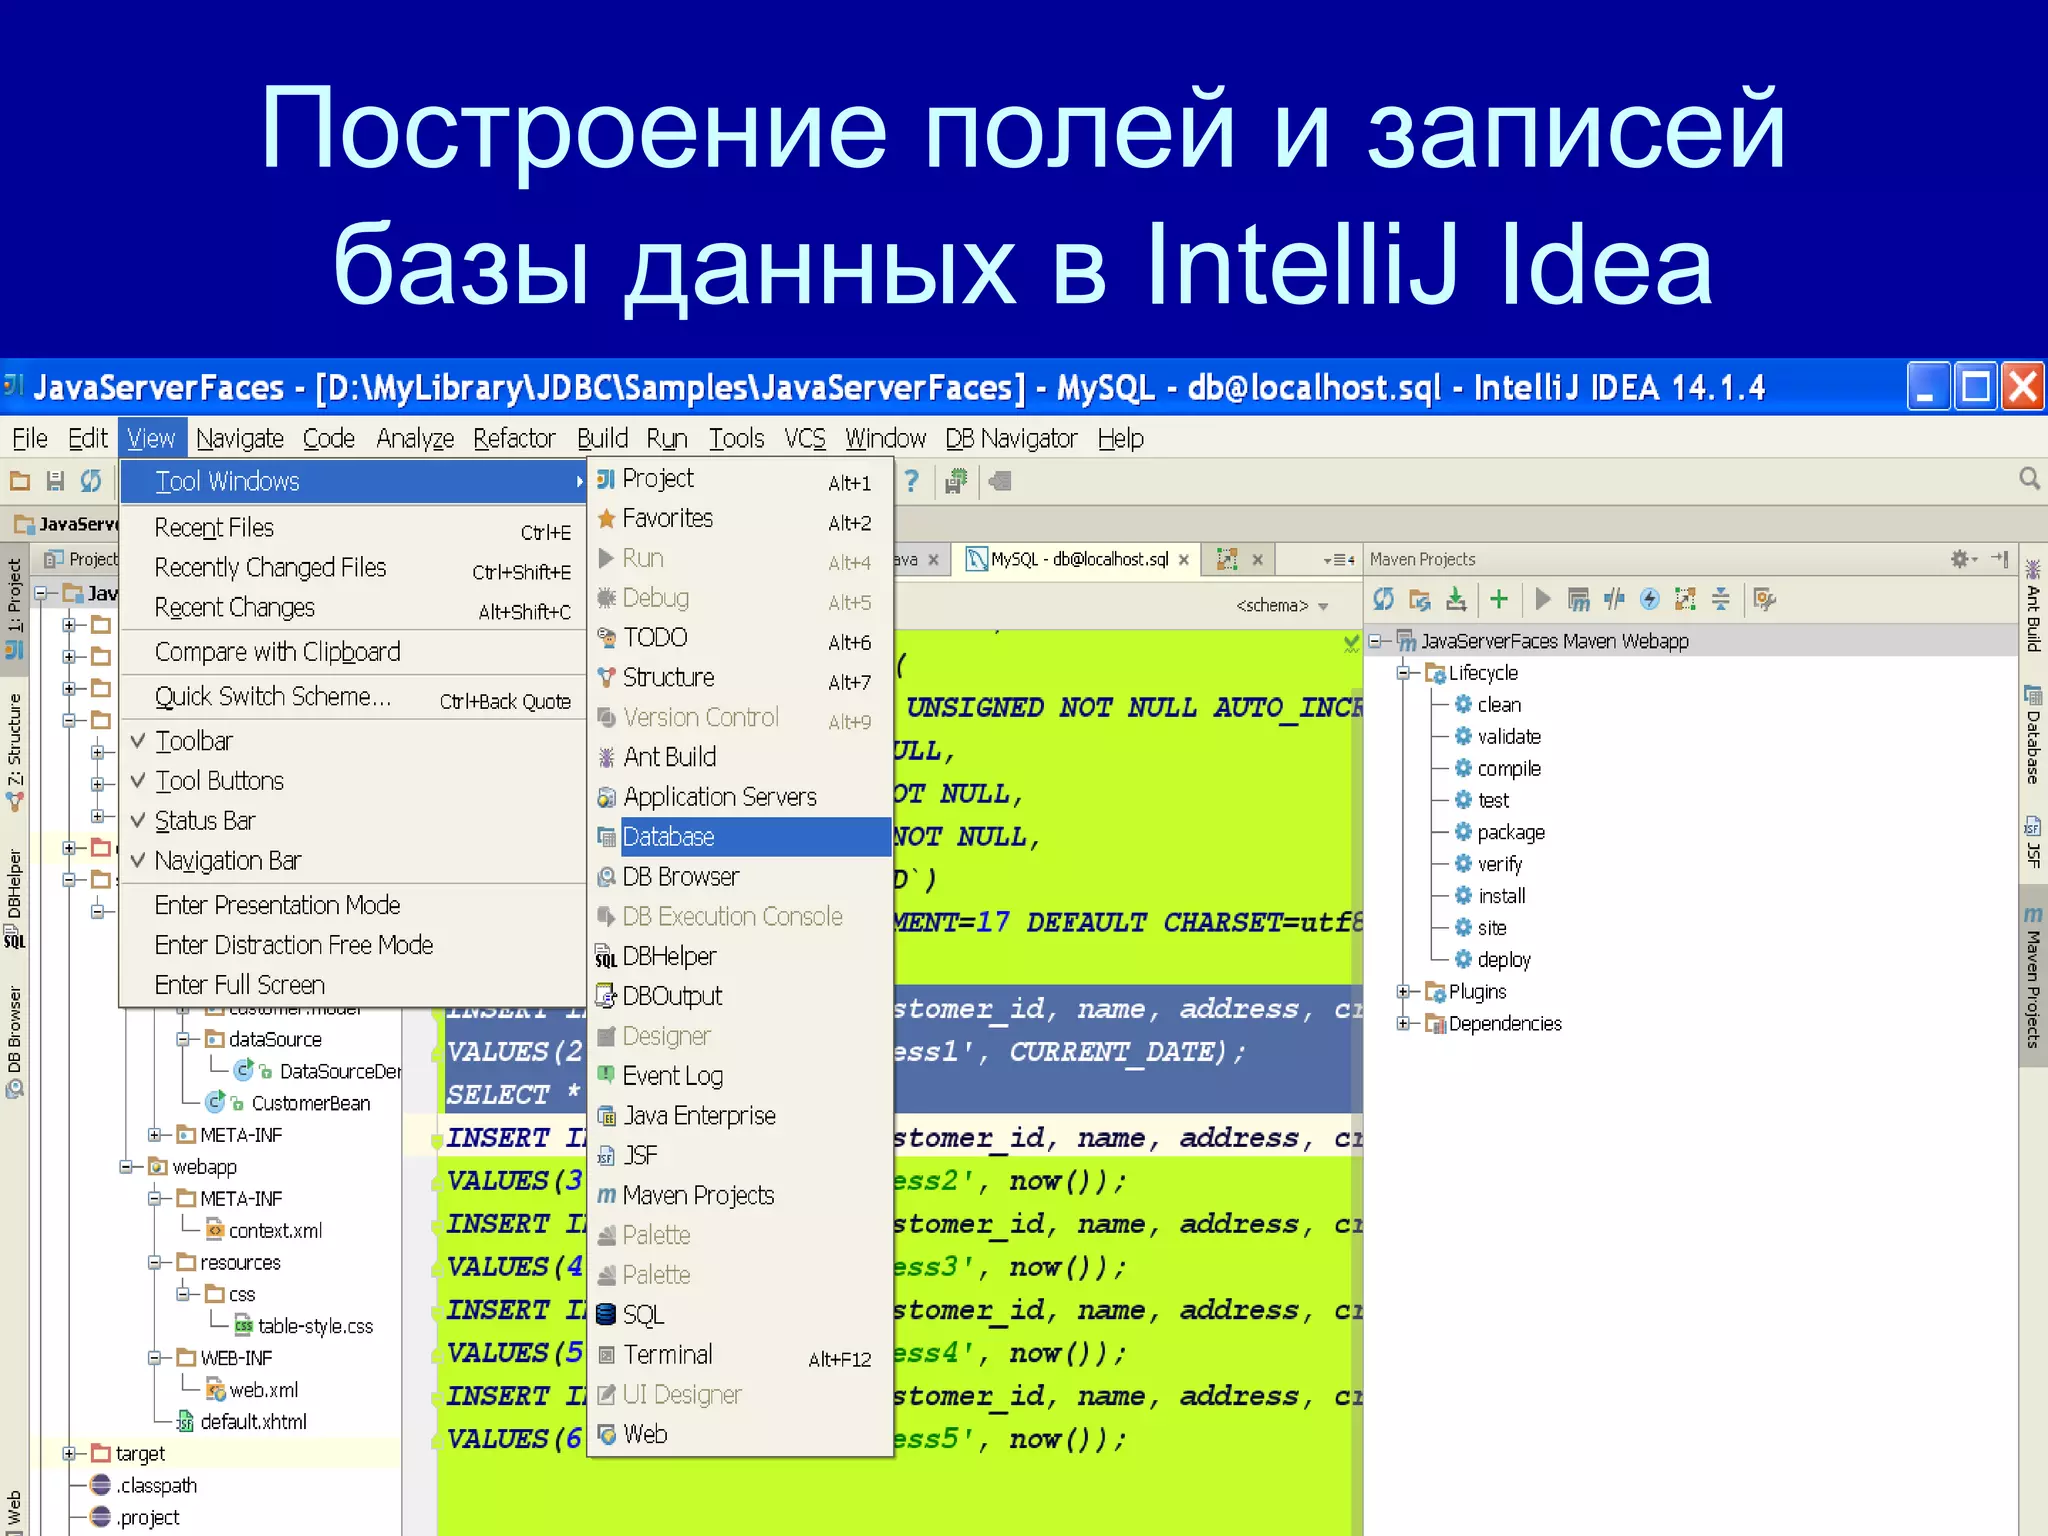Open DB Browser from Tool Windows submenu
Screen dimensions: 2048x1536
[740, 876]
